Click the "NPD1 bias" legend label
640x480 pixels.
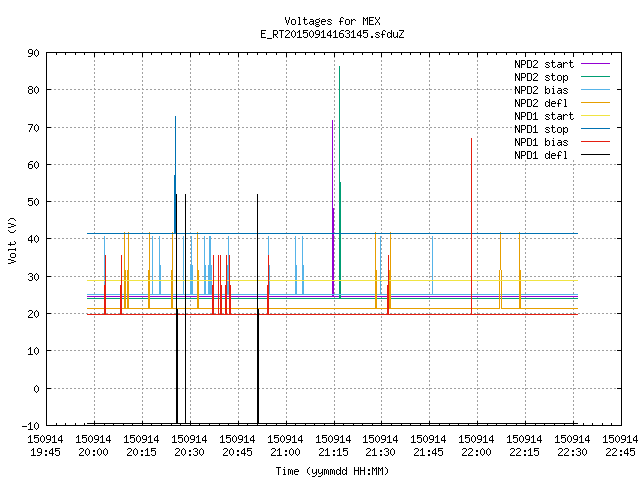pos(541,142)
